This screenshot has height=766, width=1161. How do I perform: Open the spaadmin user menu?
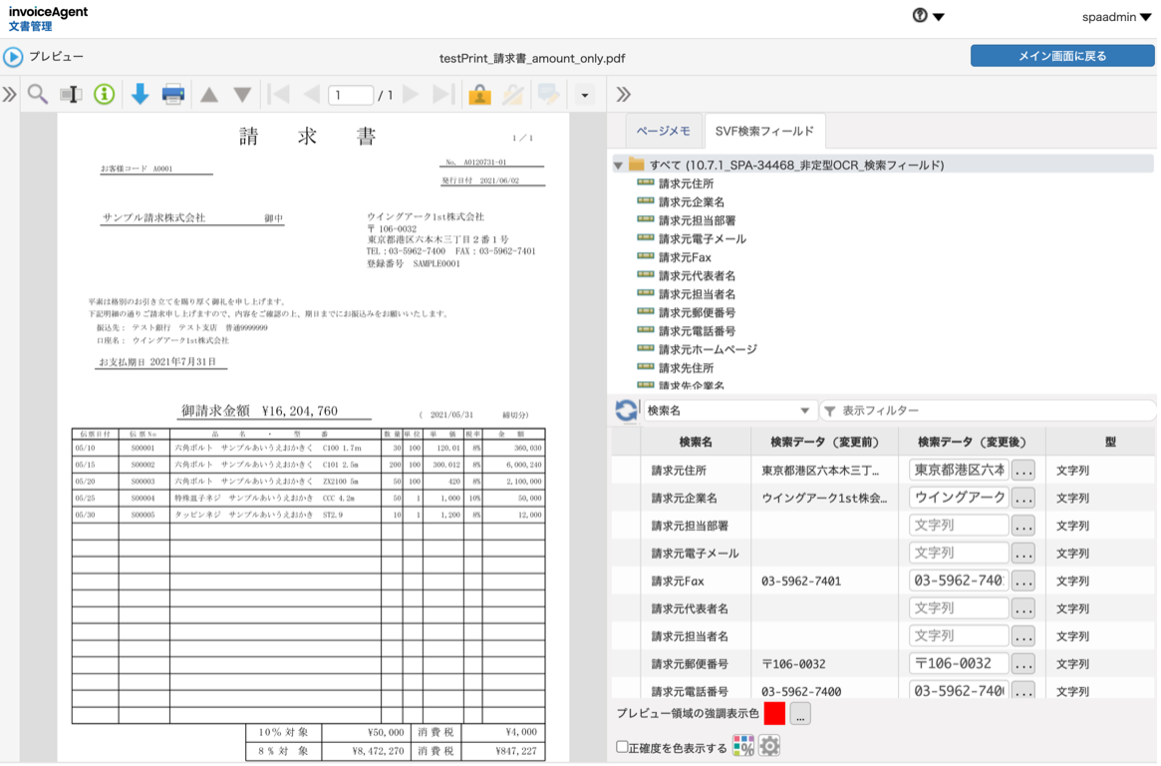[1116, 17]
